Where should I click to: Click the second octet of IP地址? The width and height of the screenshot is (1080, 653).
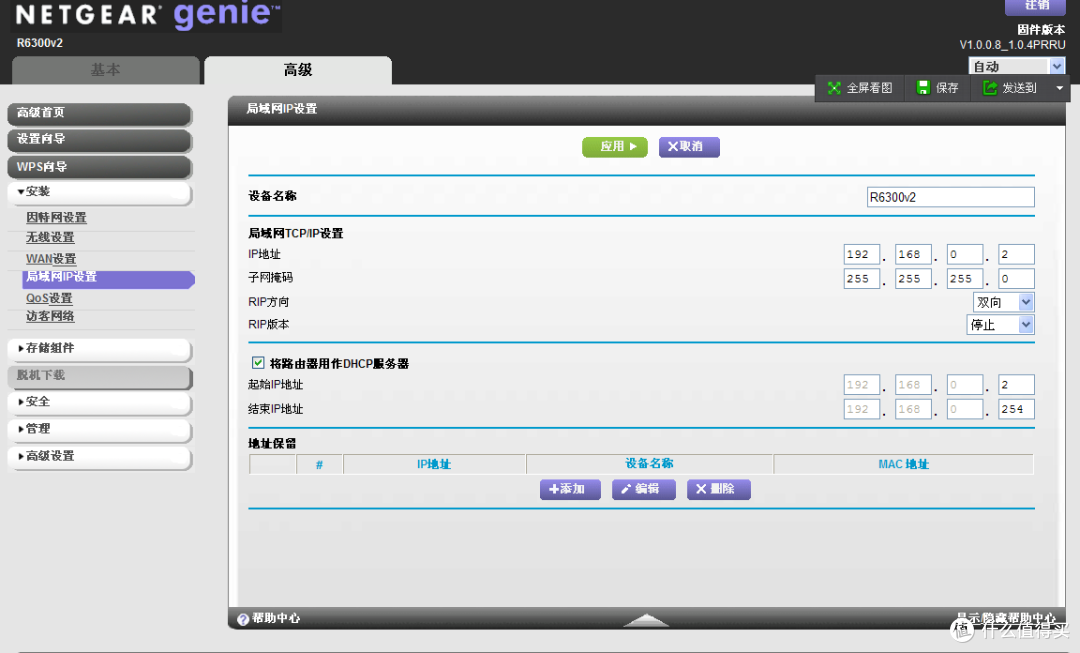click(x=913, y=254)
